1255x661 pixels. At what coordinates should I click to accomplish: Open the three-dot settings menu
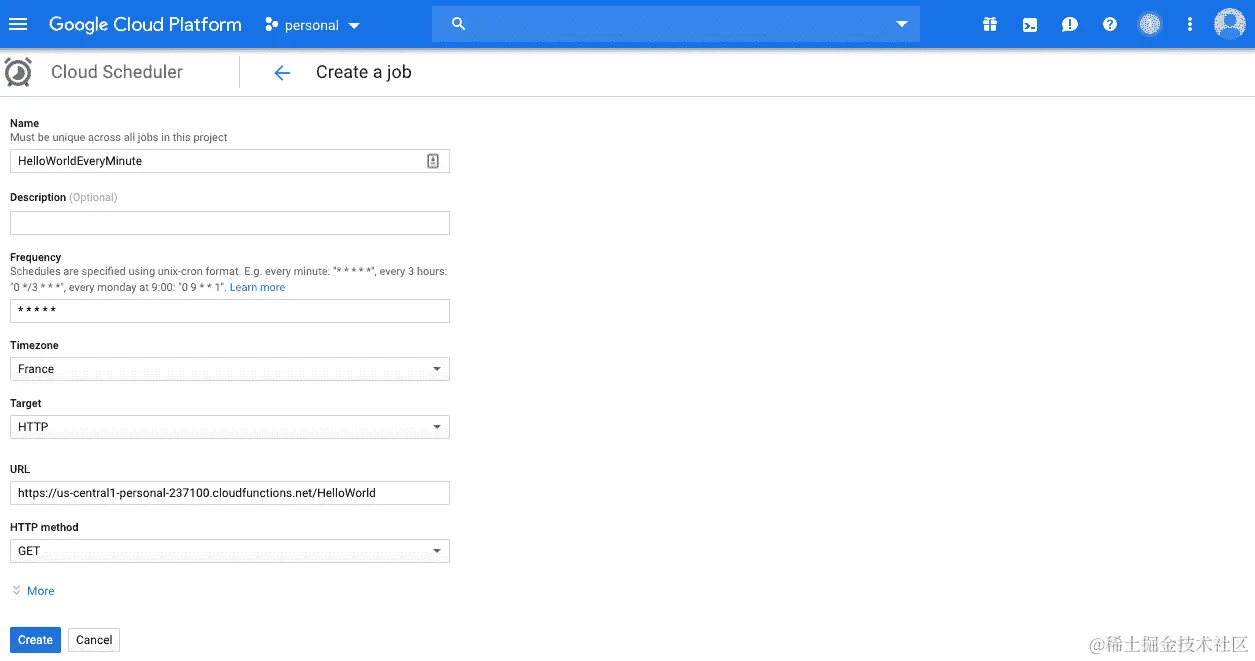coord(1189,24)
